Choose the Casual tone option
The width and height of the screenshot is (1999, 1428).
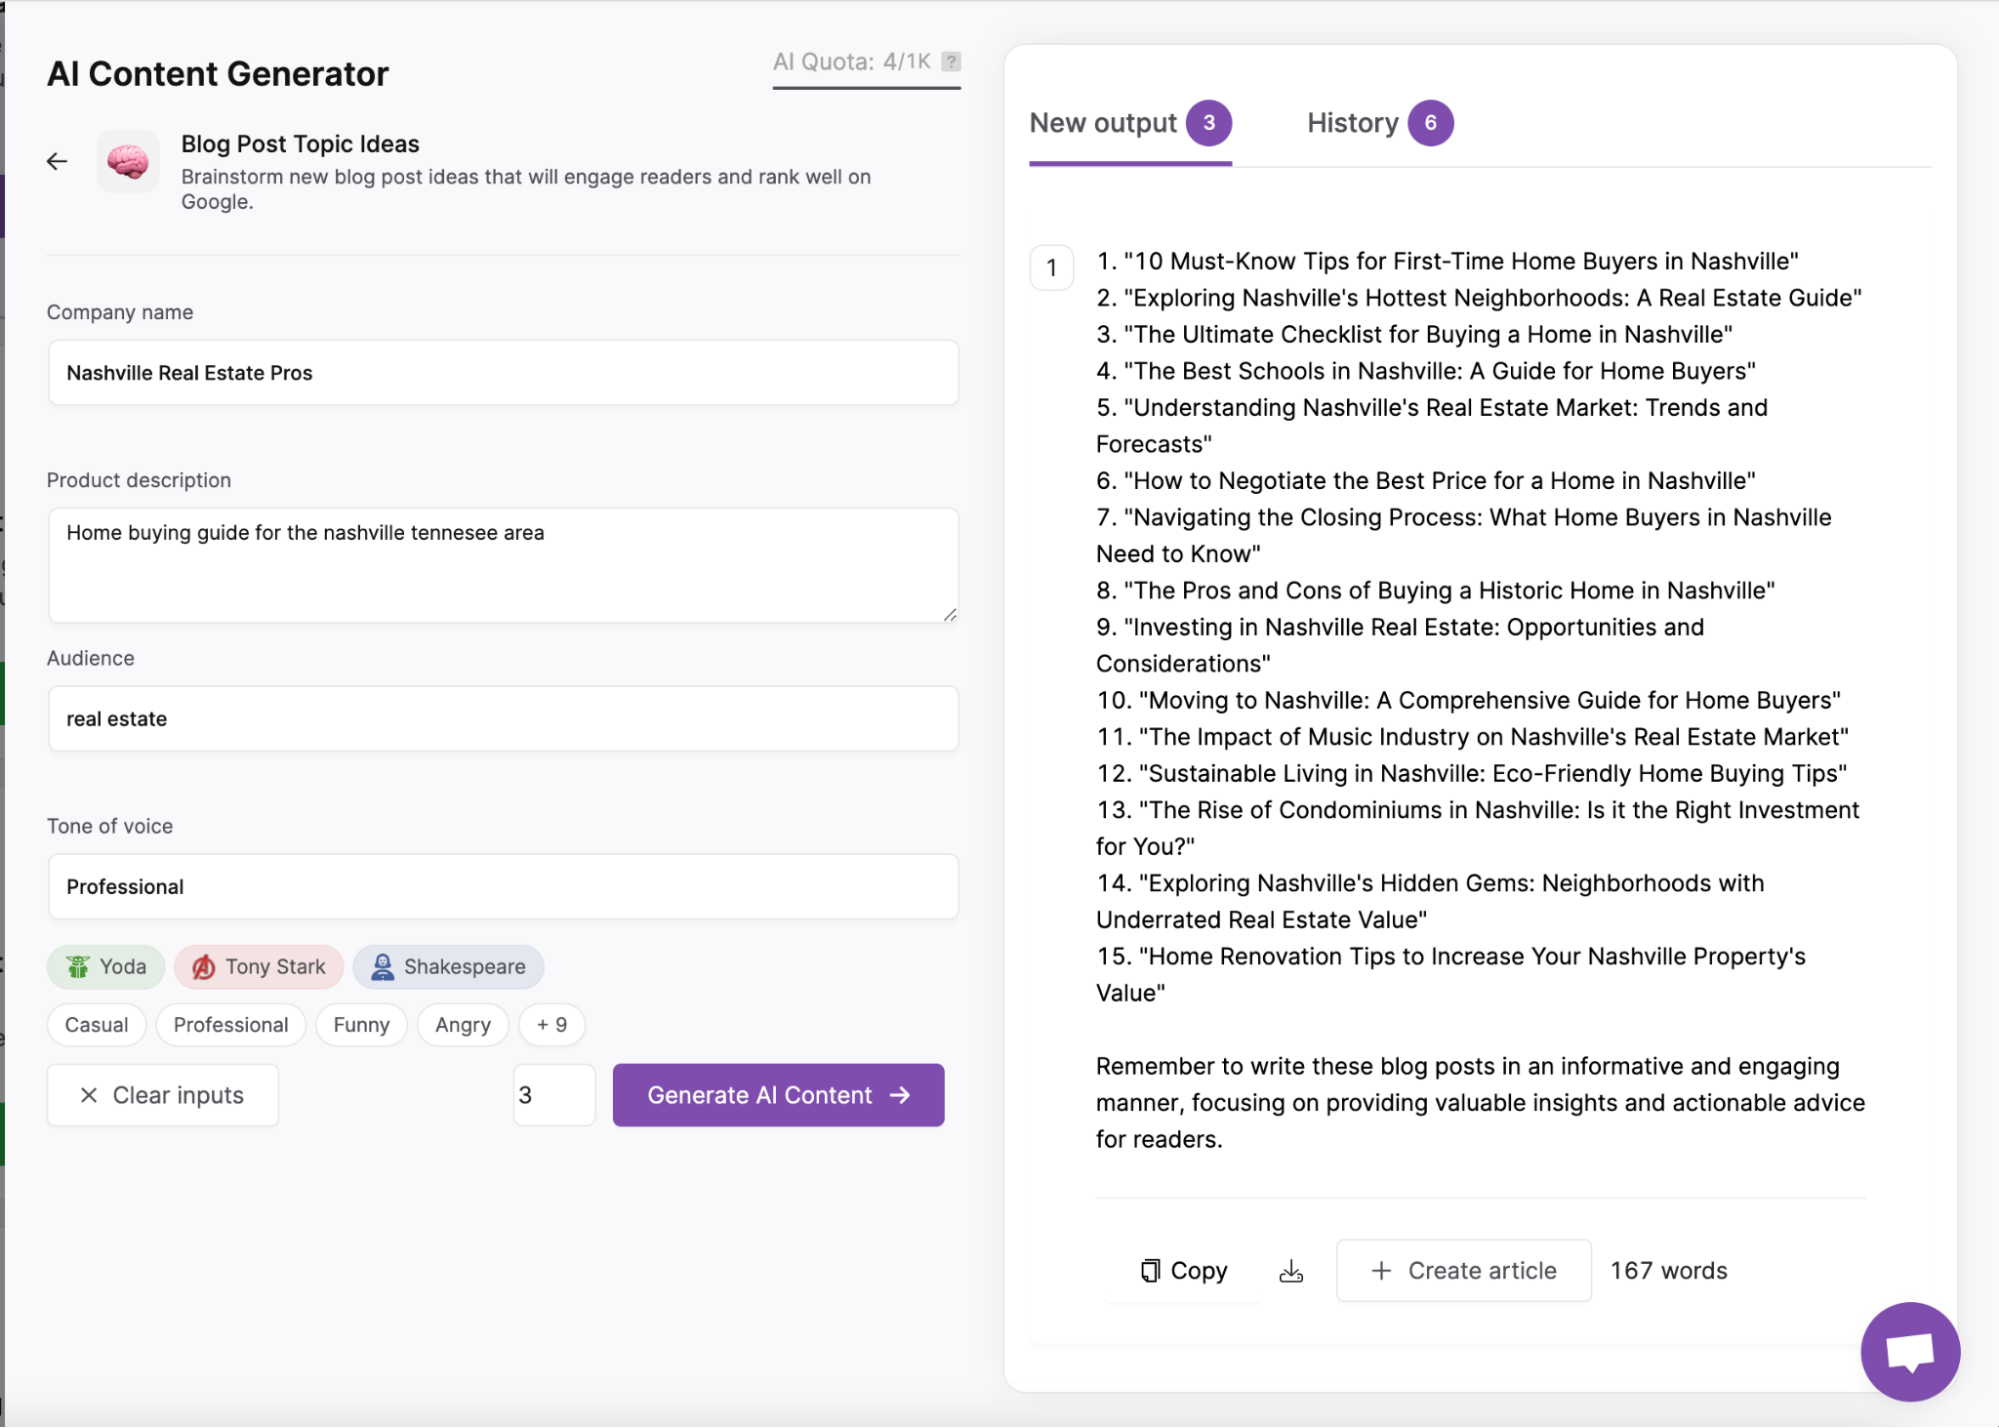(x=96, y=1025)
